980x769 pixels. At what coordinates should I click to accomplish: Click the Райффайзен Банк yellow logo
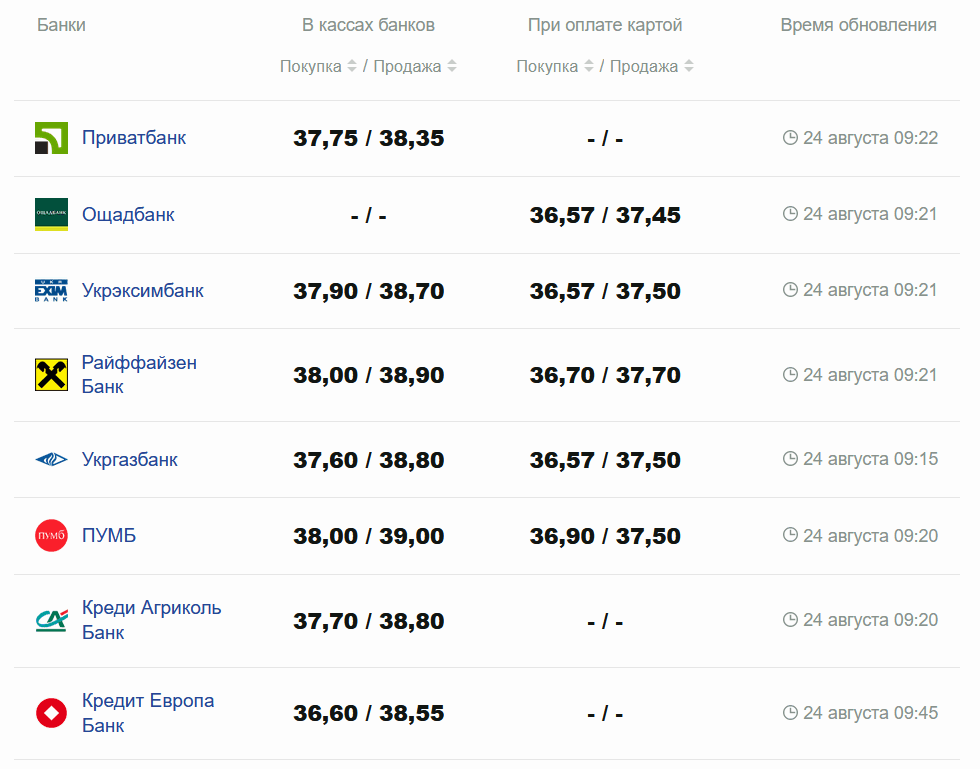click(x=51, y=375)
